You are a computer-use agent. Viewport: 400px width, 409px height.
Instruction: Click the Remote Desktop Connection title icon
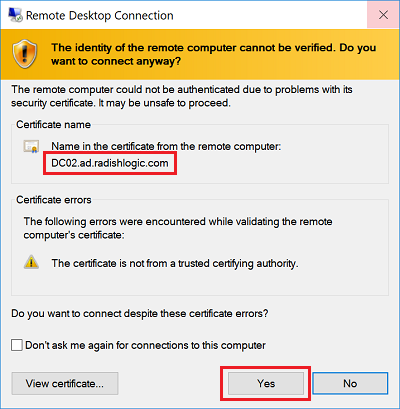(x=15, y=15)
